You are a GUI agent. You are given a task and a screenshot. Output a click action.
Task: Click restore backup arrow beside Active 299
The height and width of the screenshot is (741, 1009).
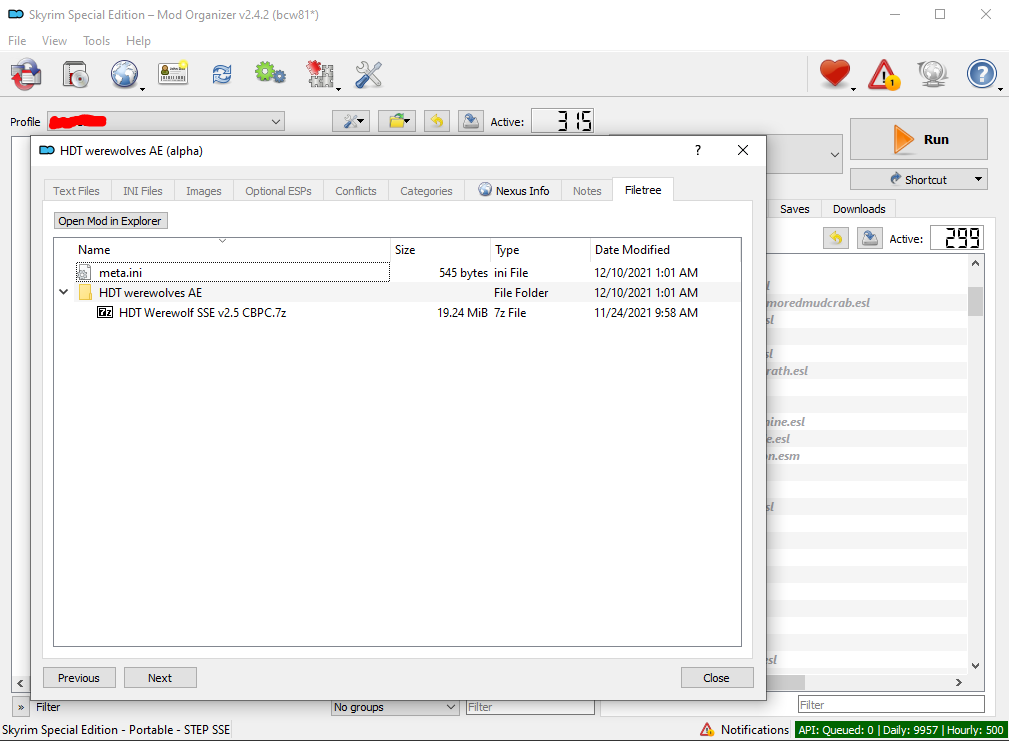pyautogui.click(x=836, y=238)
